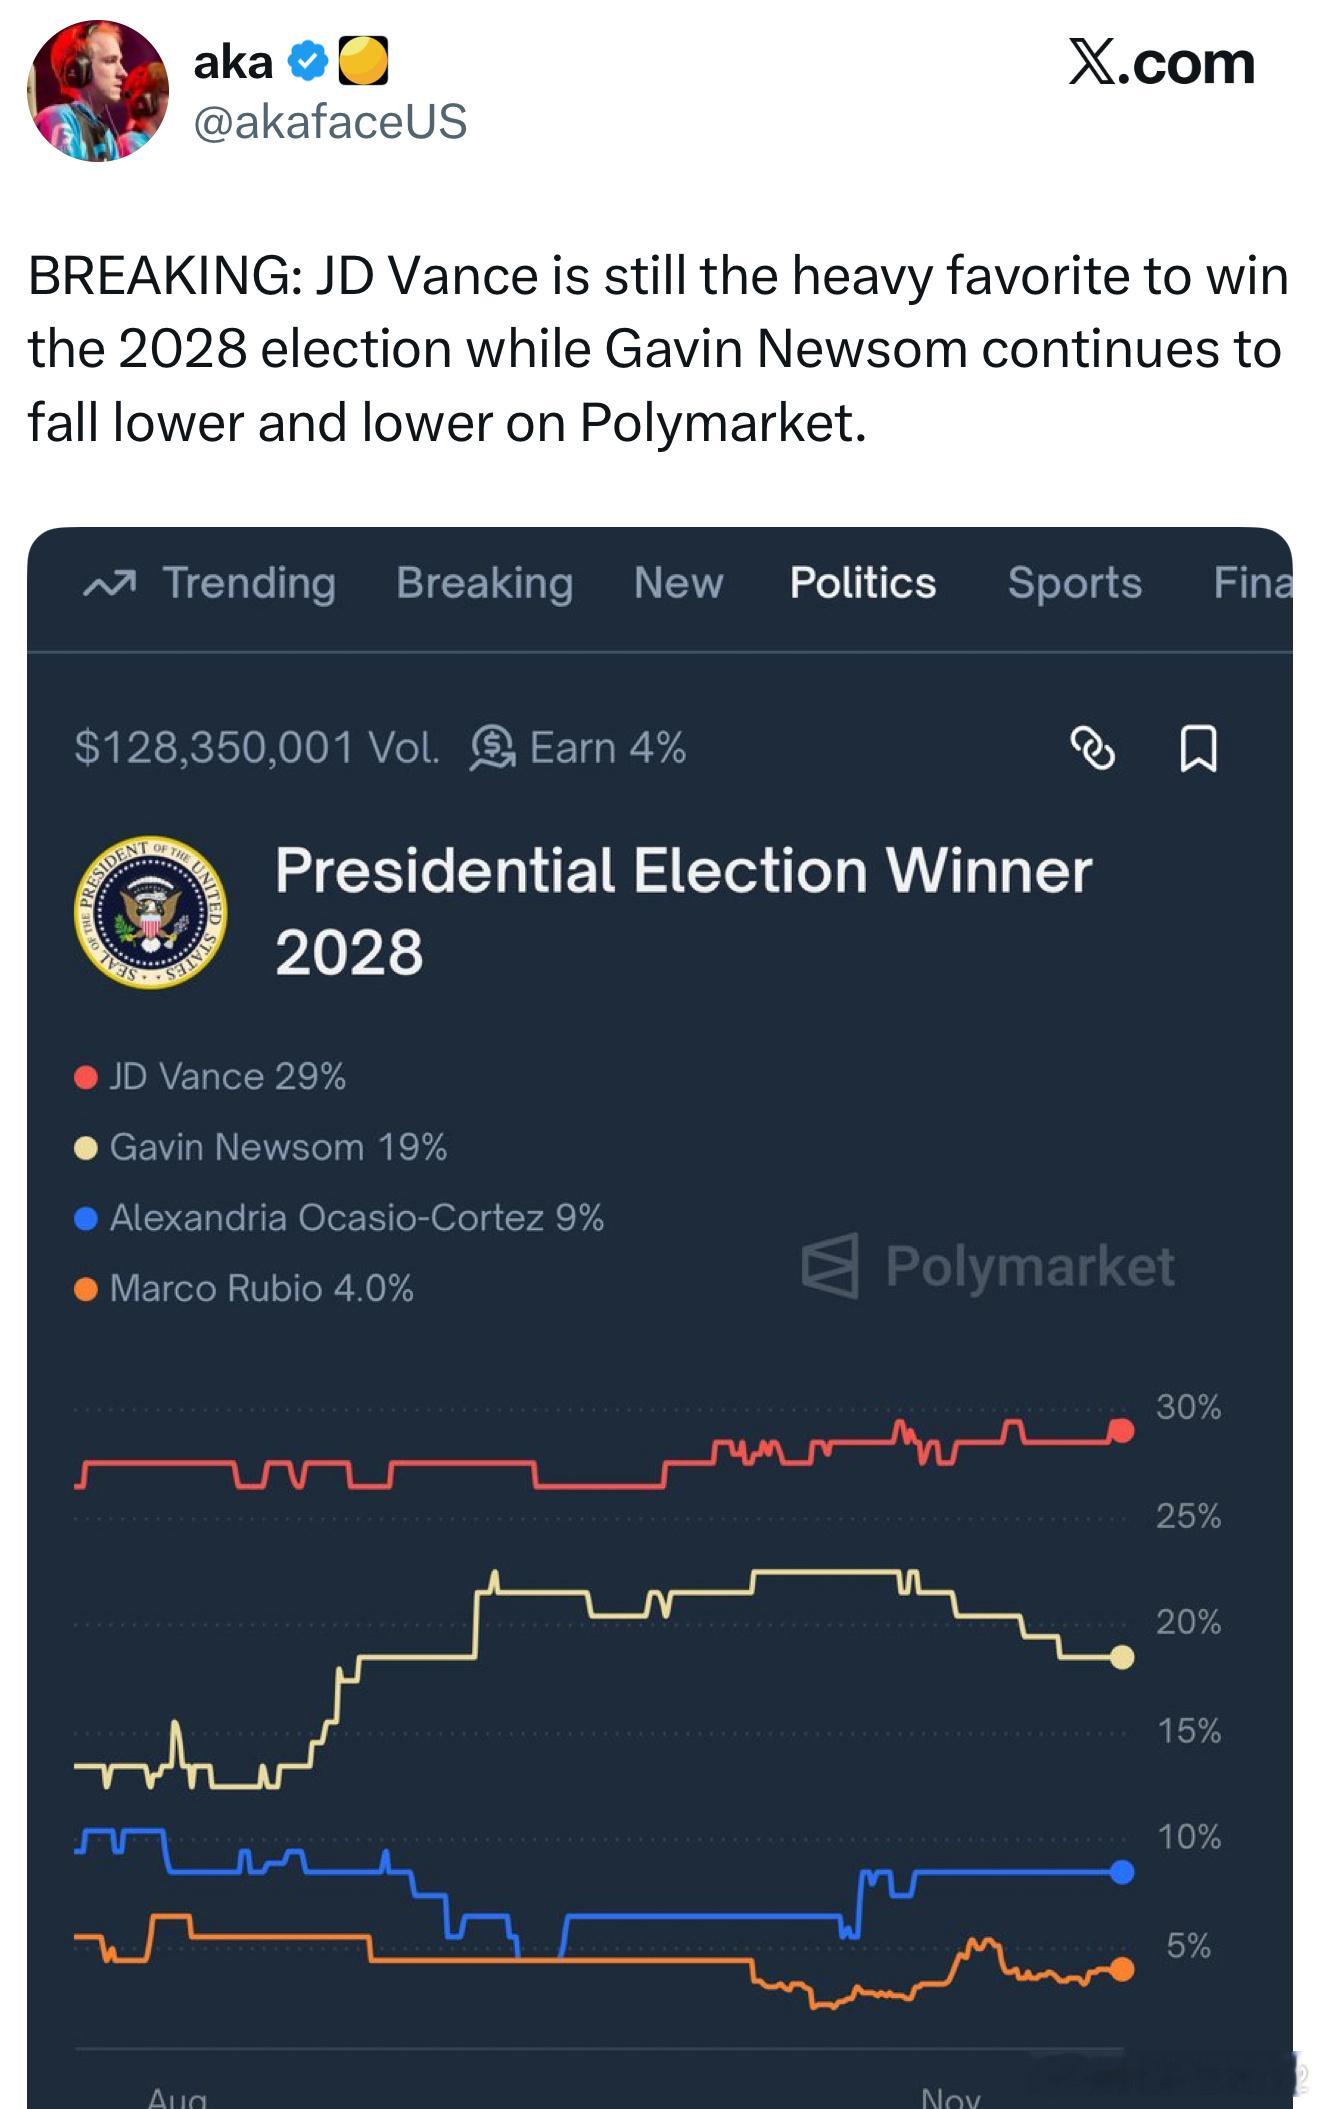Click the presidential seal market icon
Viewport: 1320px width, 2109px height.
click(x=151, y=911)
